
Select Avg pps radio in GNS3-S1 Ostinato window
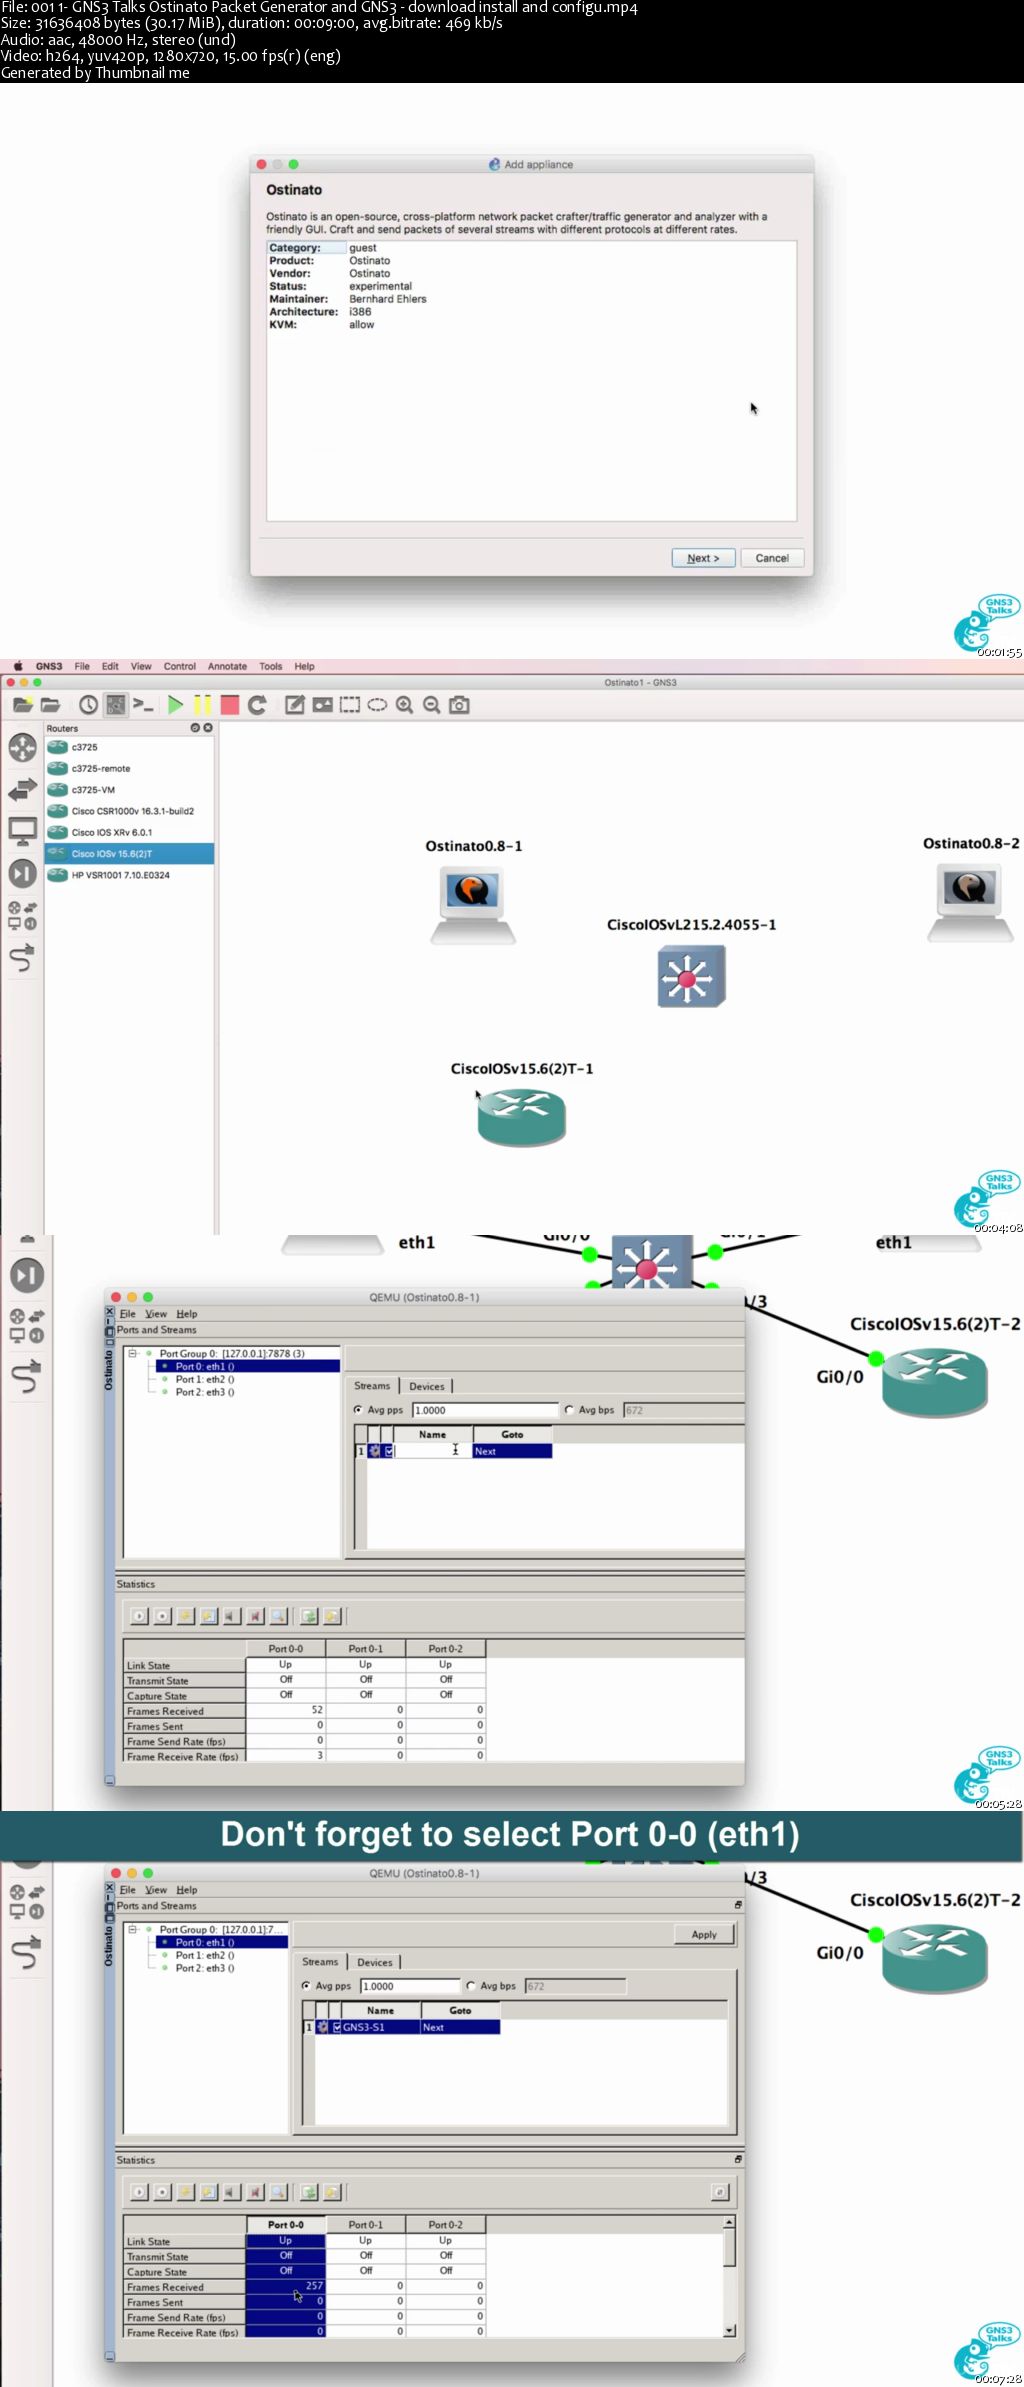coord(306,1986)
